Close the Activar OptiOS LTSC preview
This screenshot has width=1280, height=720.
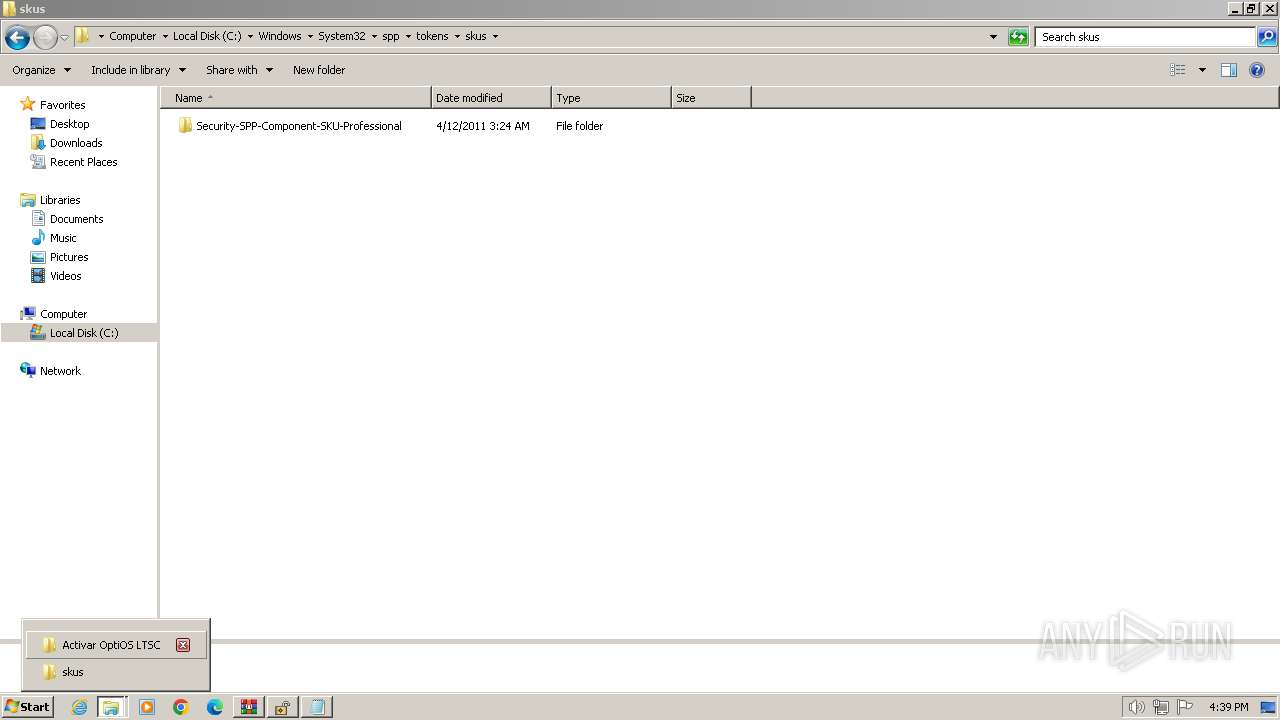(183, 645)
